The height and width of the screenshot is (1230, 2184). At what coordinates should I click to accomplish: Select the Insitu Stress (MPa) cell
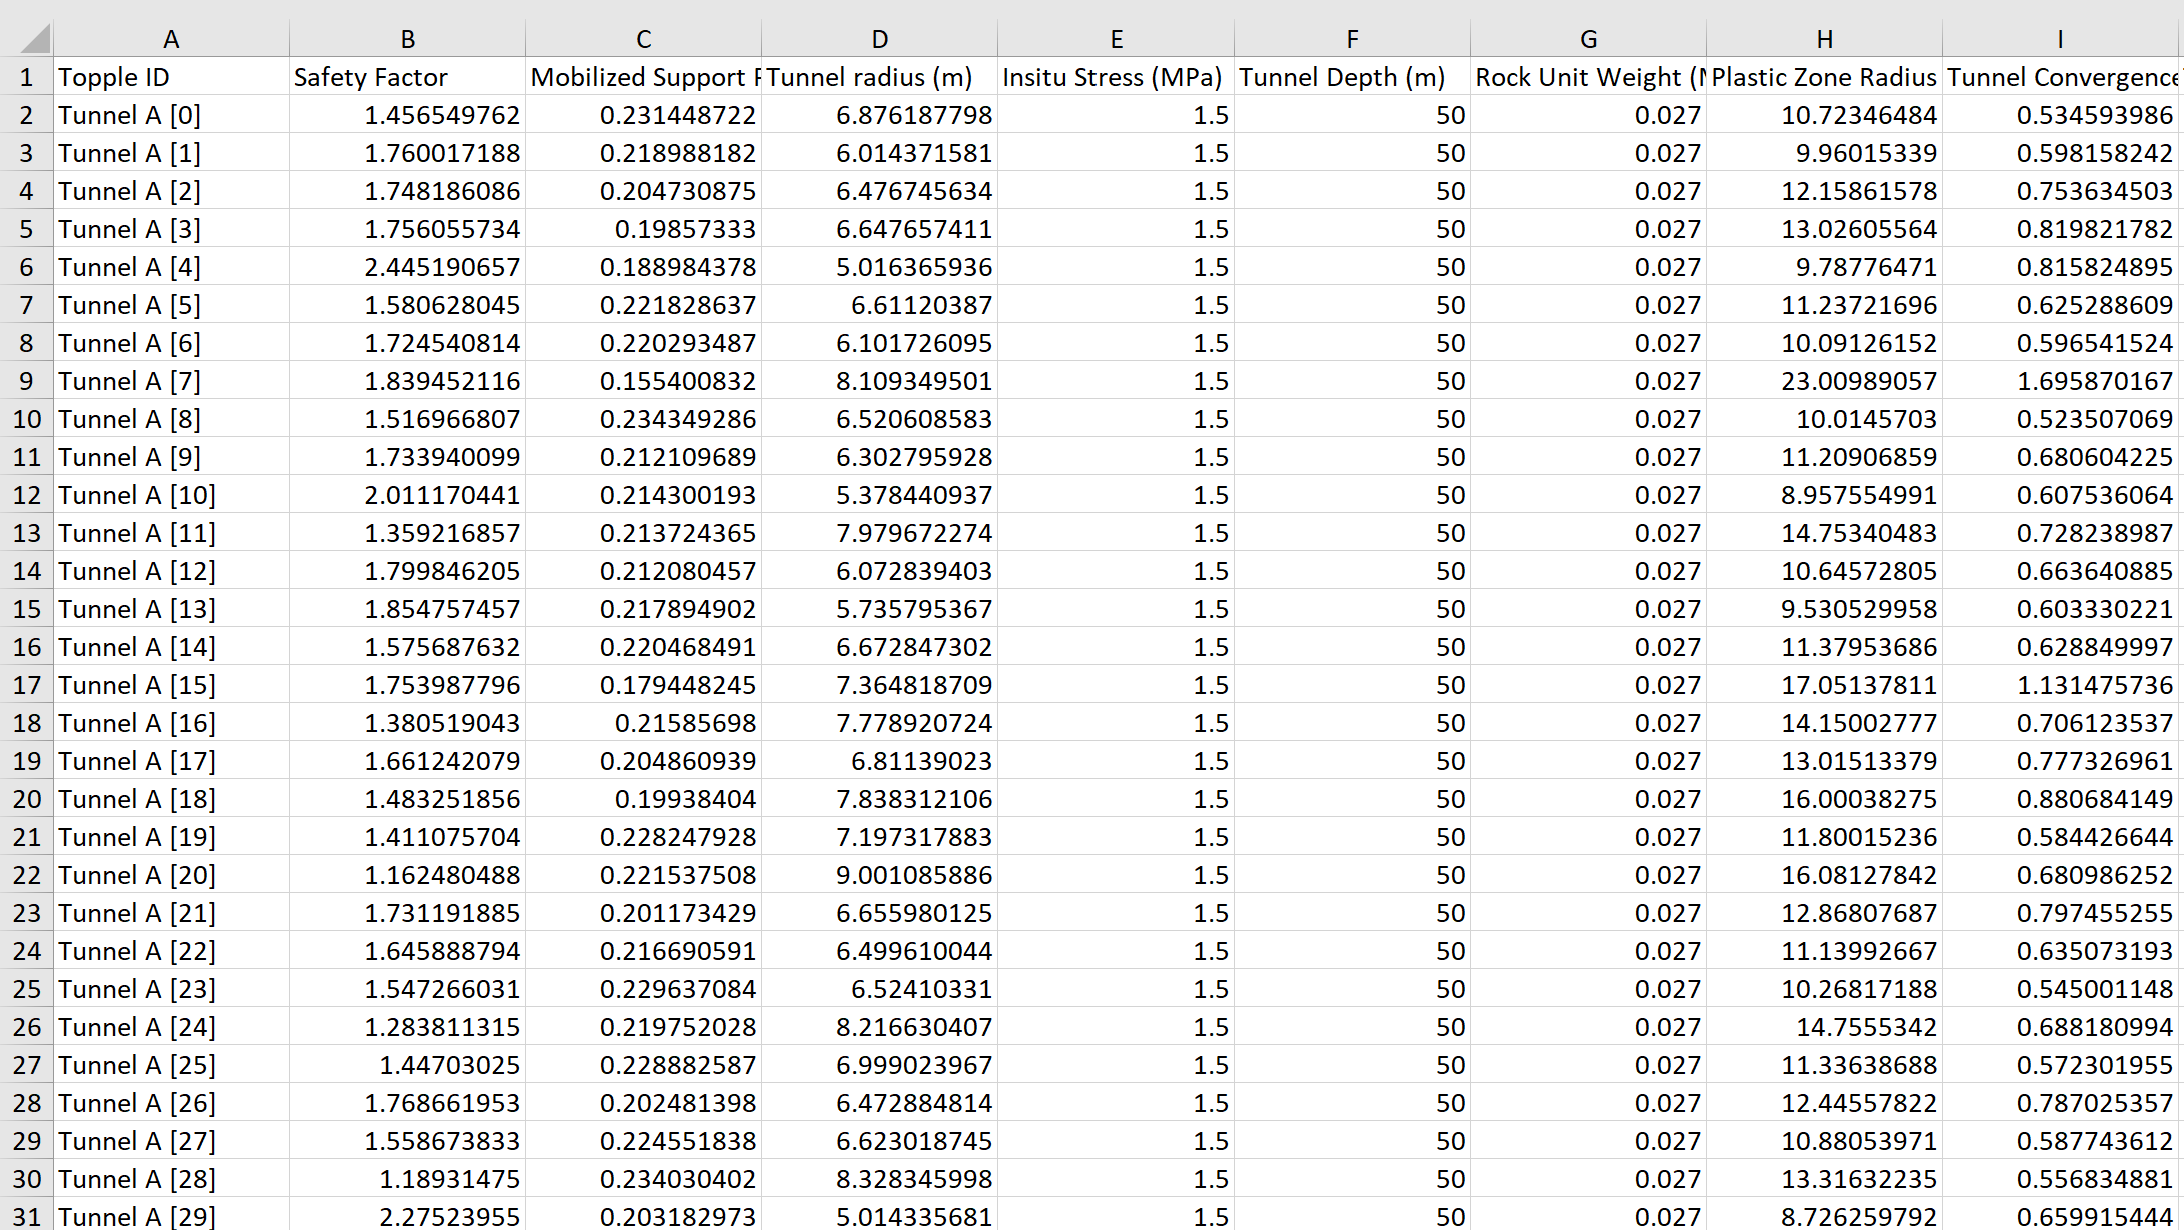coord(1115,77)
